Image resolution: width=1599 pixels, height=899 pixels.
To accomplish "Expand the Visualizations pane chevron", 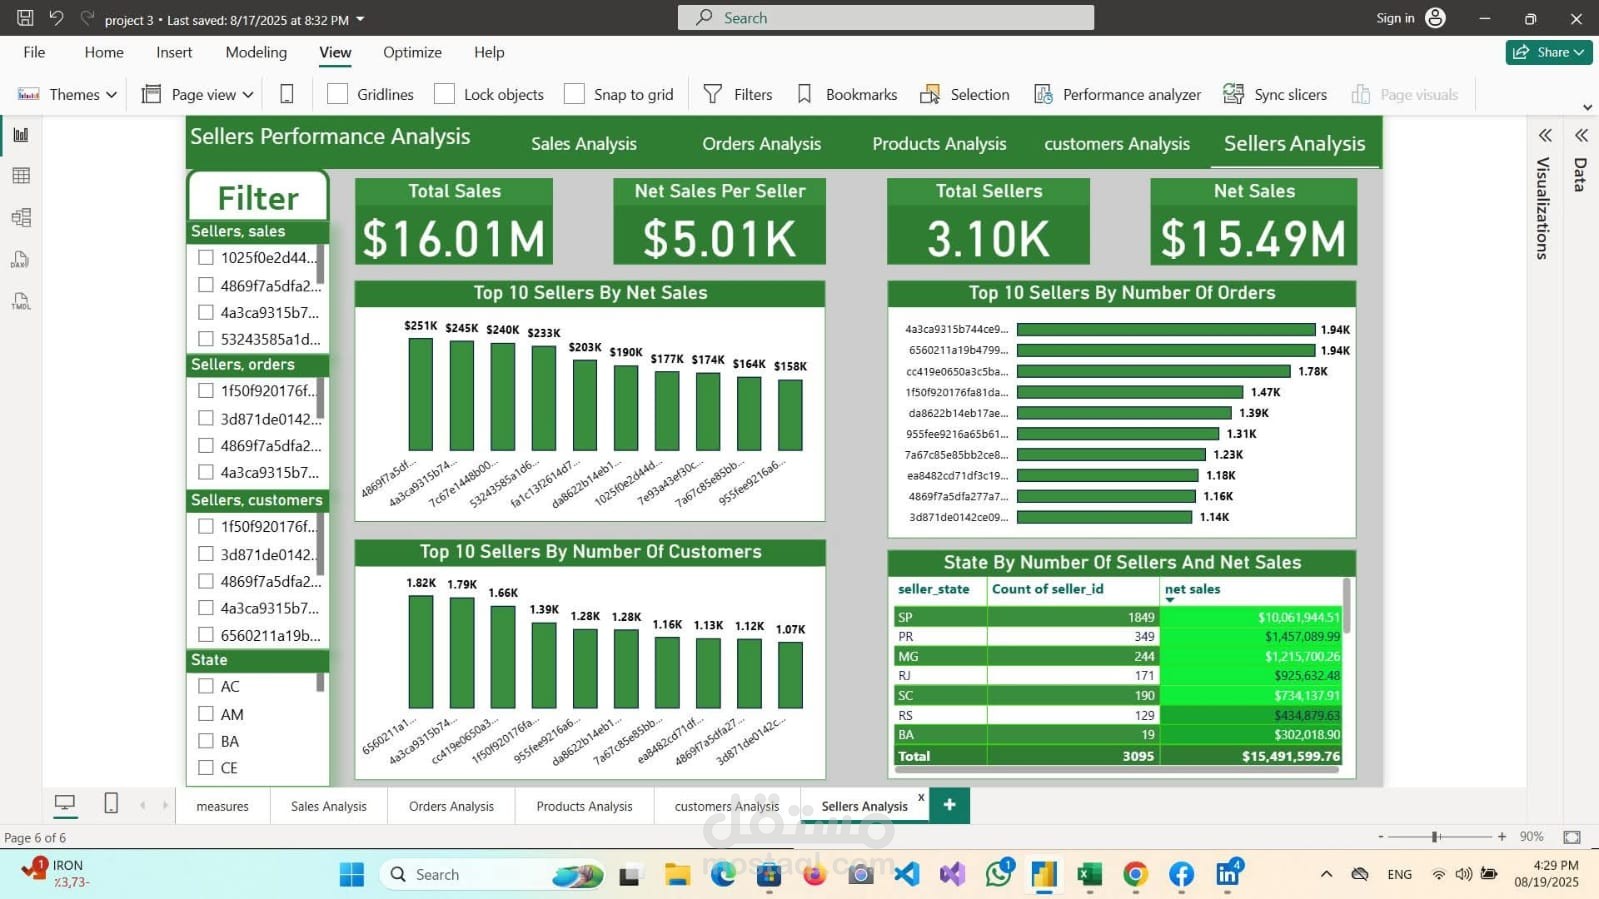I will coord(1545,135).
